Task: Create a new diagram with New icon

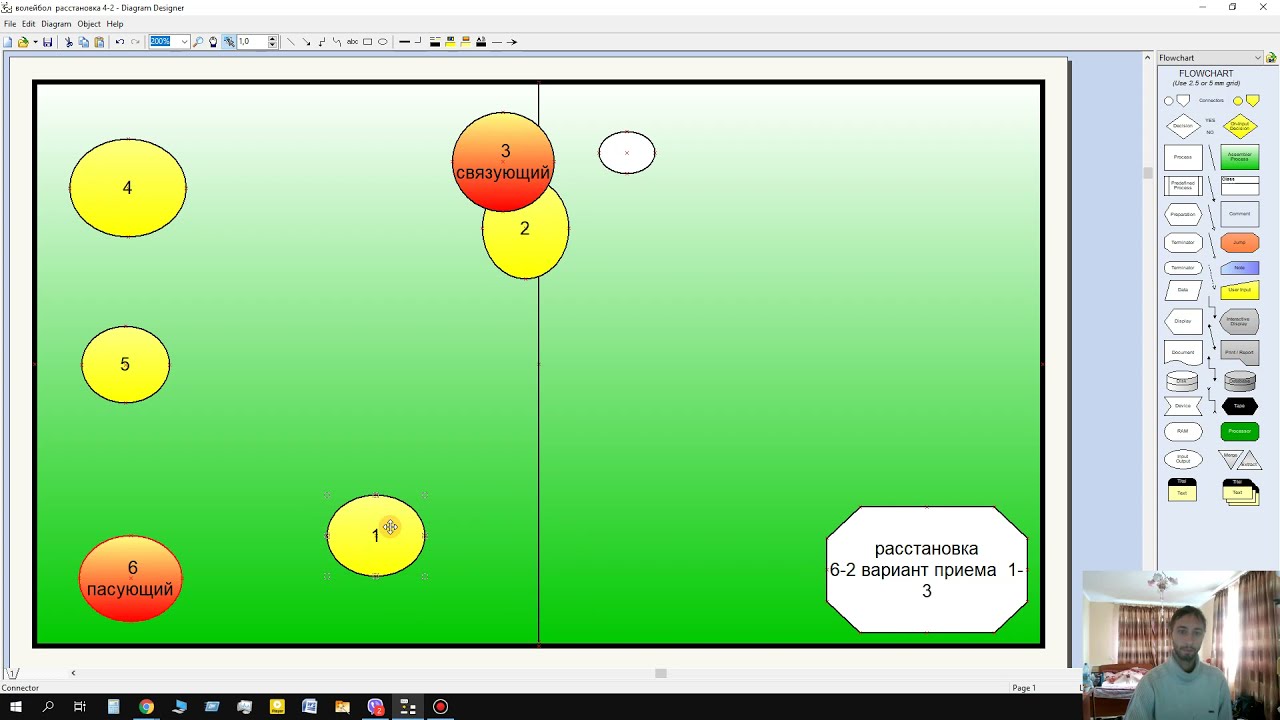Action: pos(8,42)
